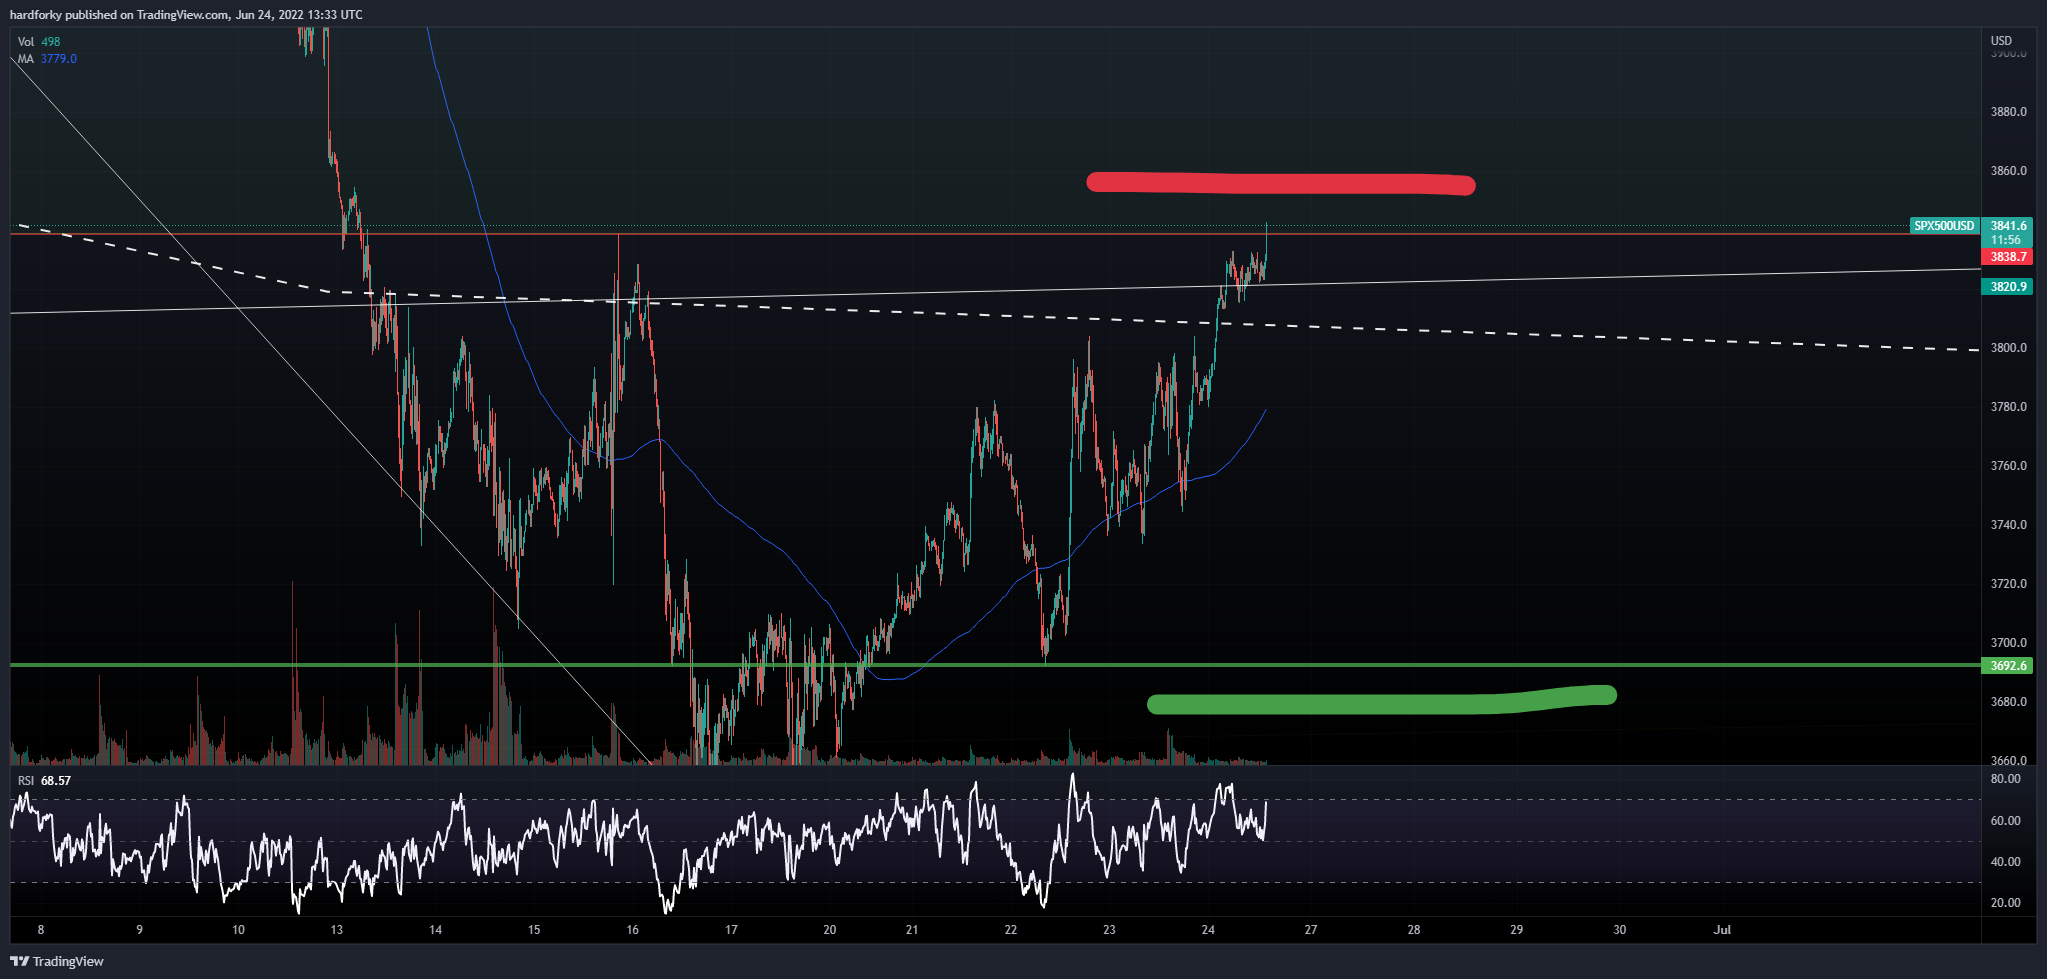Click the Vol 498 indicator label
Viewport: 2047px width, 979px height.
[39, 42]
